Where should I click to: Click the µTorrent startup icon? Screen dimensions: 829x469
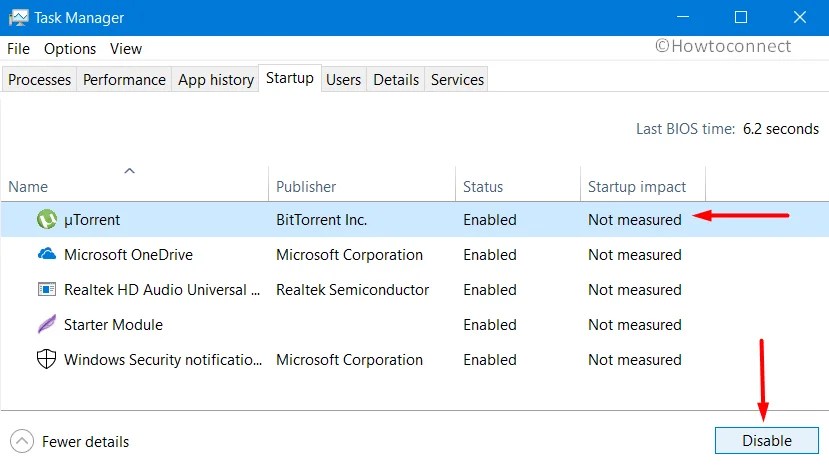pyautogui.click(x=47, y=219)
